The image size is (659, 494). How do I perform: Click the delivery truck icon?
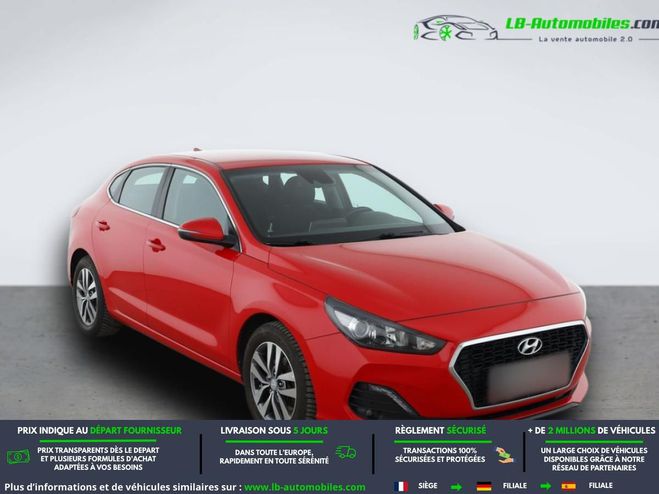coord(346,452)
